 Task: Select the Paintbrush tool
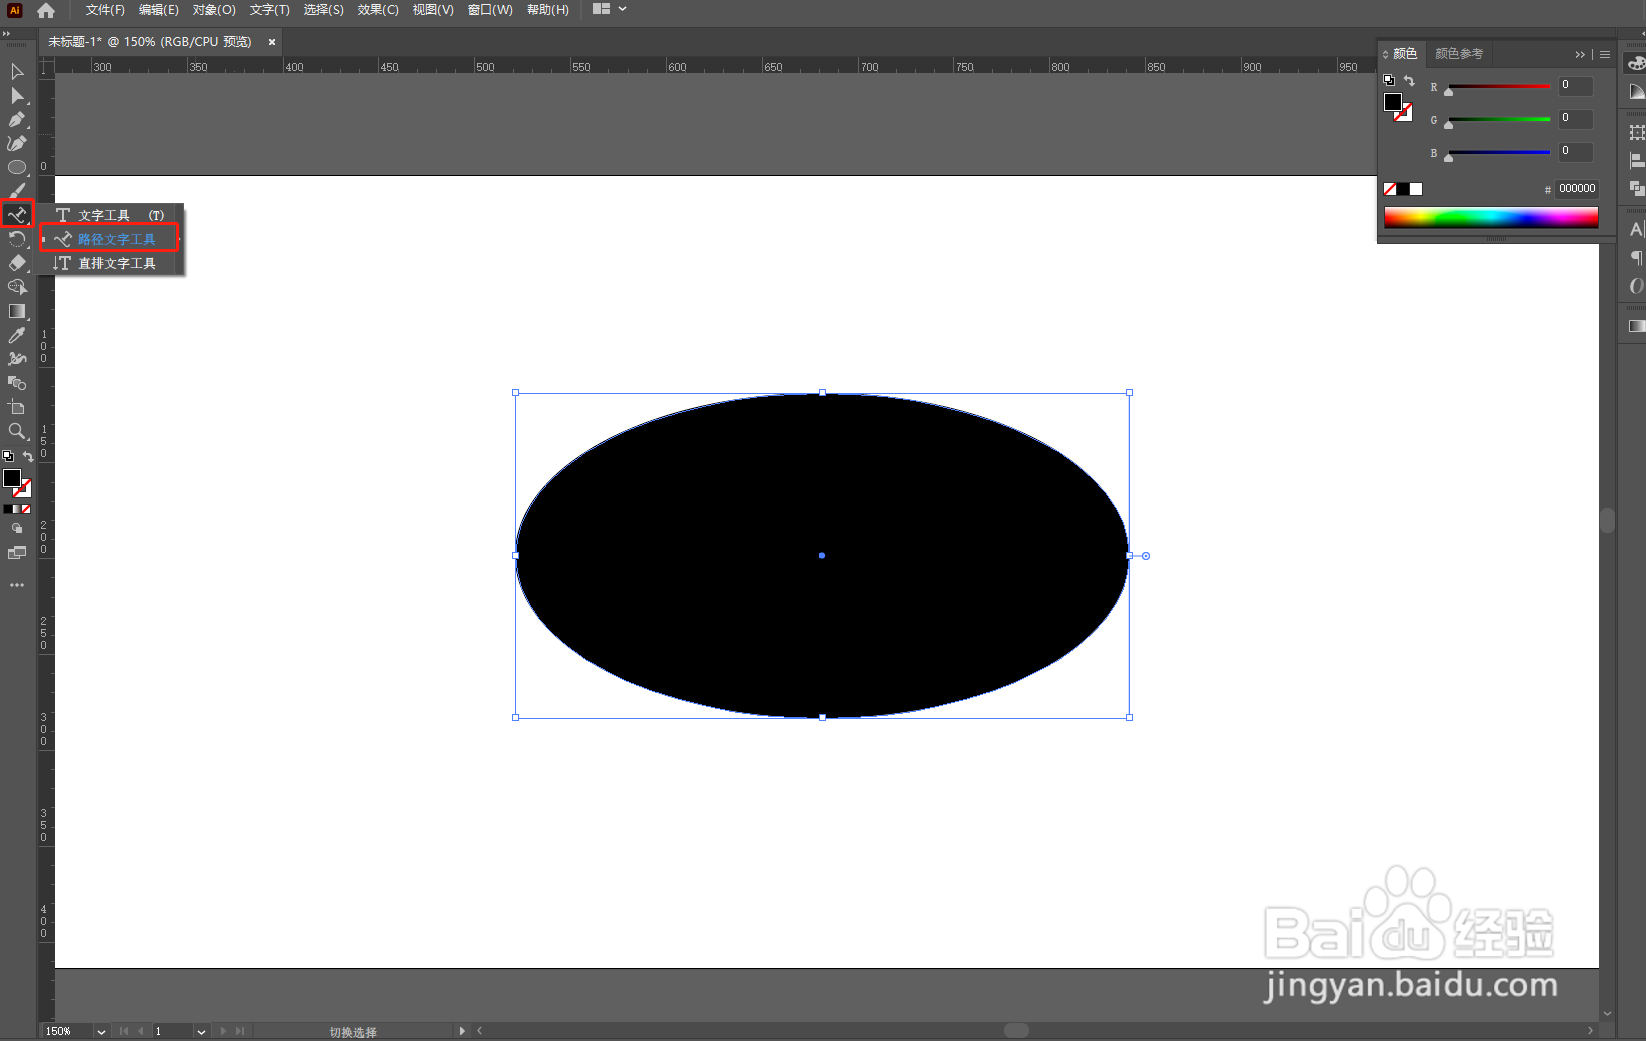[17, 191]
